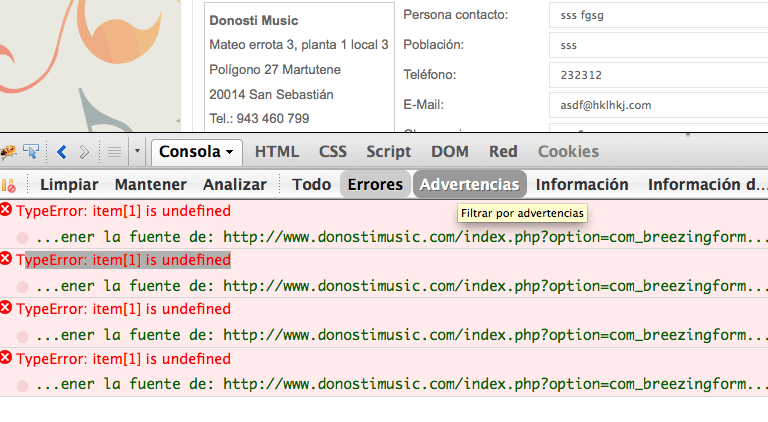The width and height of the screenshot is (768, 422).
Task: Open the Script panel
Action: point(388,152)
